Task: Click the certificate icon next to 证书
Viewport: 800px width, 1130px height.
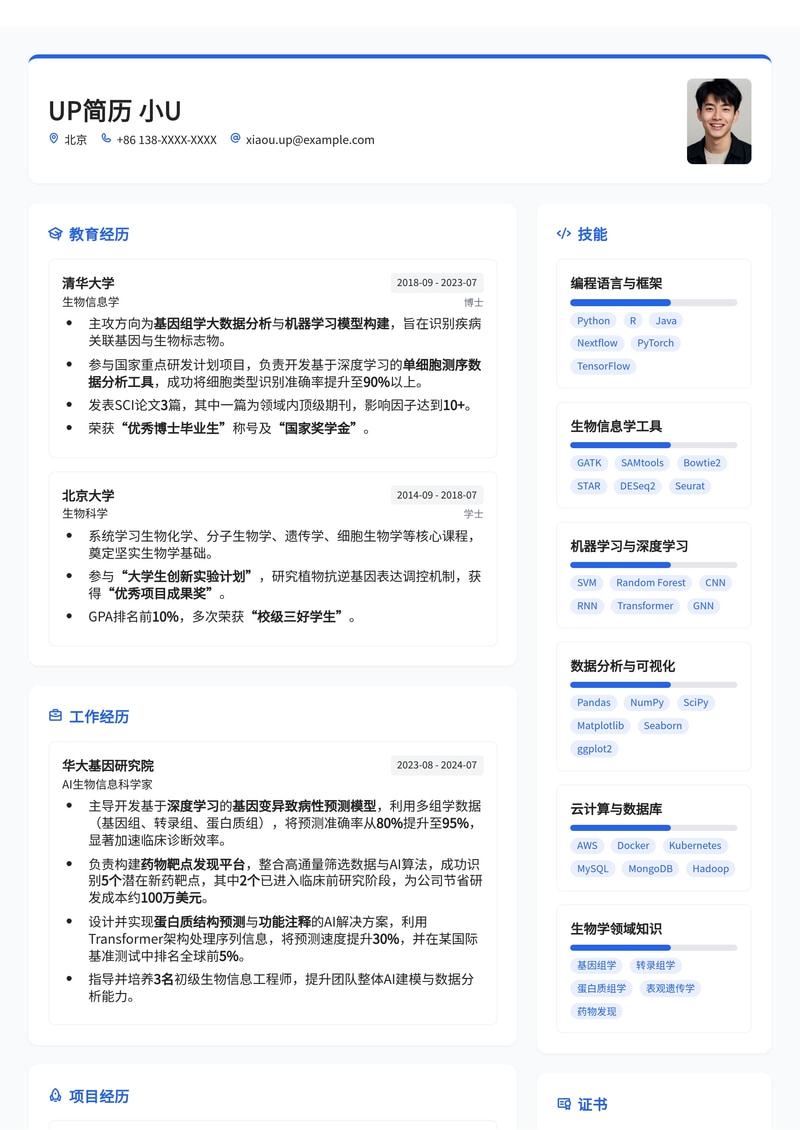Action: pos(563,1103)
